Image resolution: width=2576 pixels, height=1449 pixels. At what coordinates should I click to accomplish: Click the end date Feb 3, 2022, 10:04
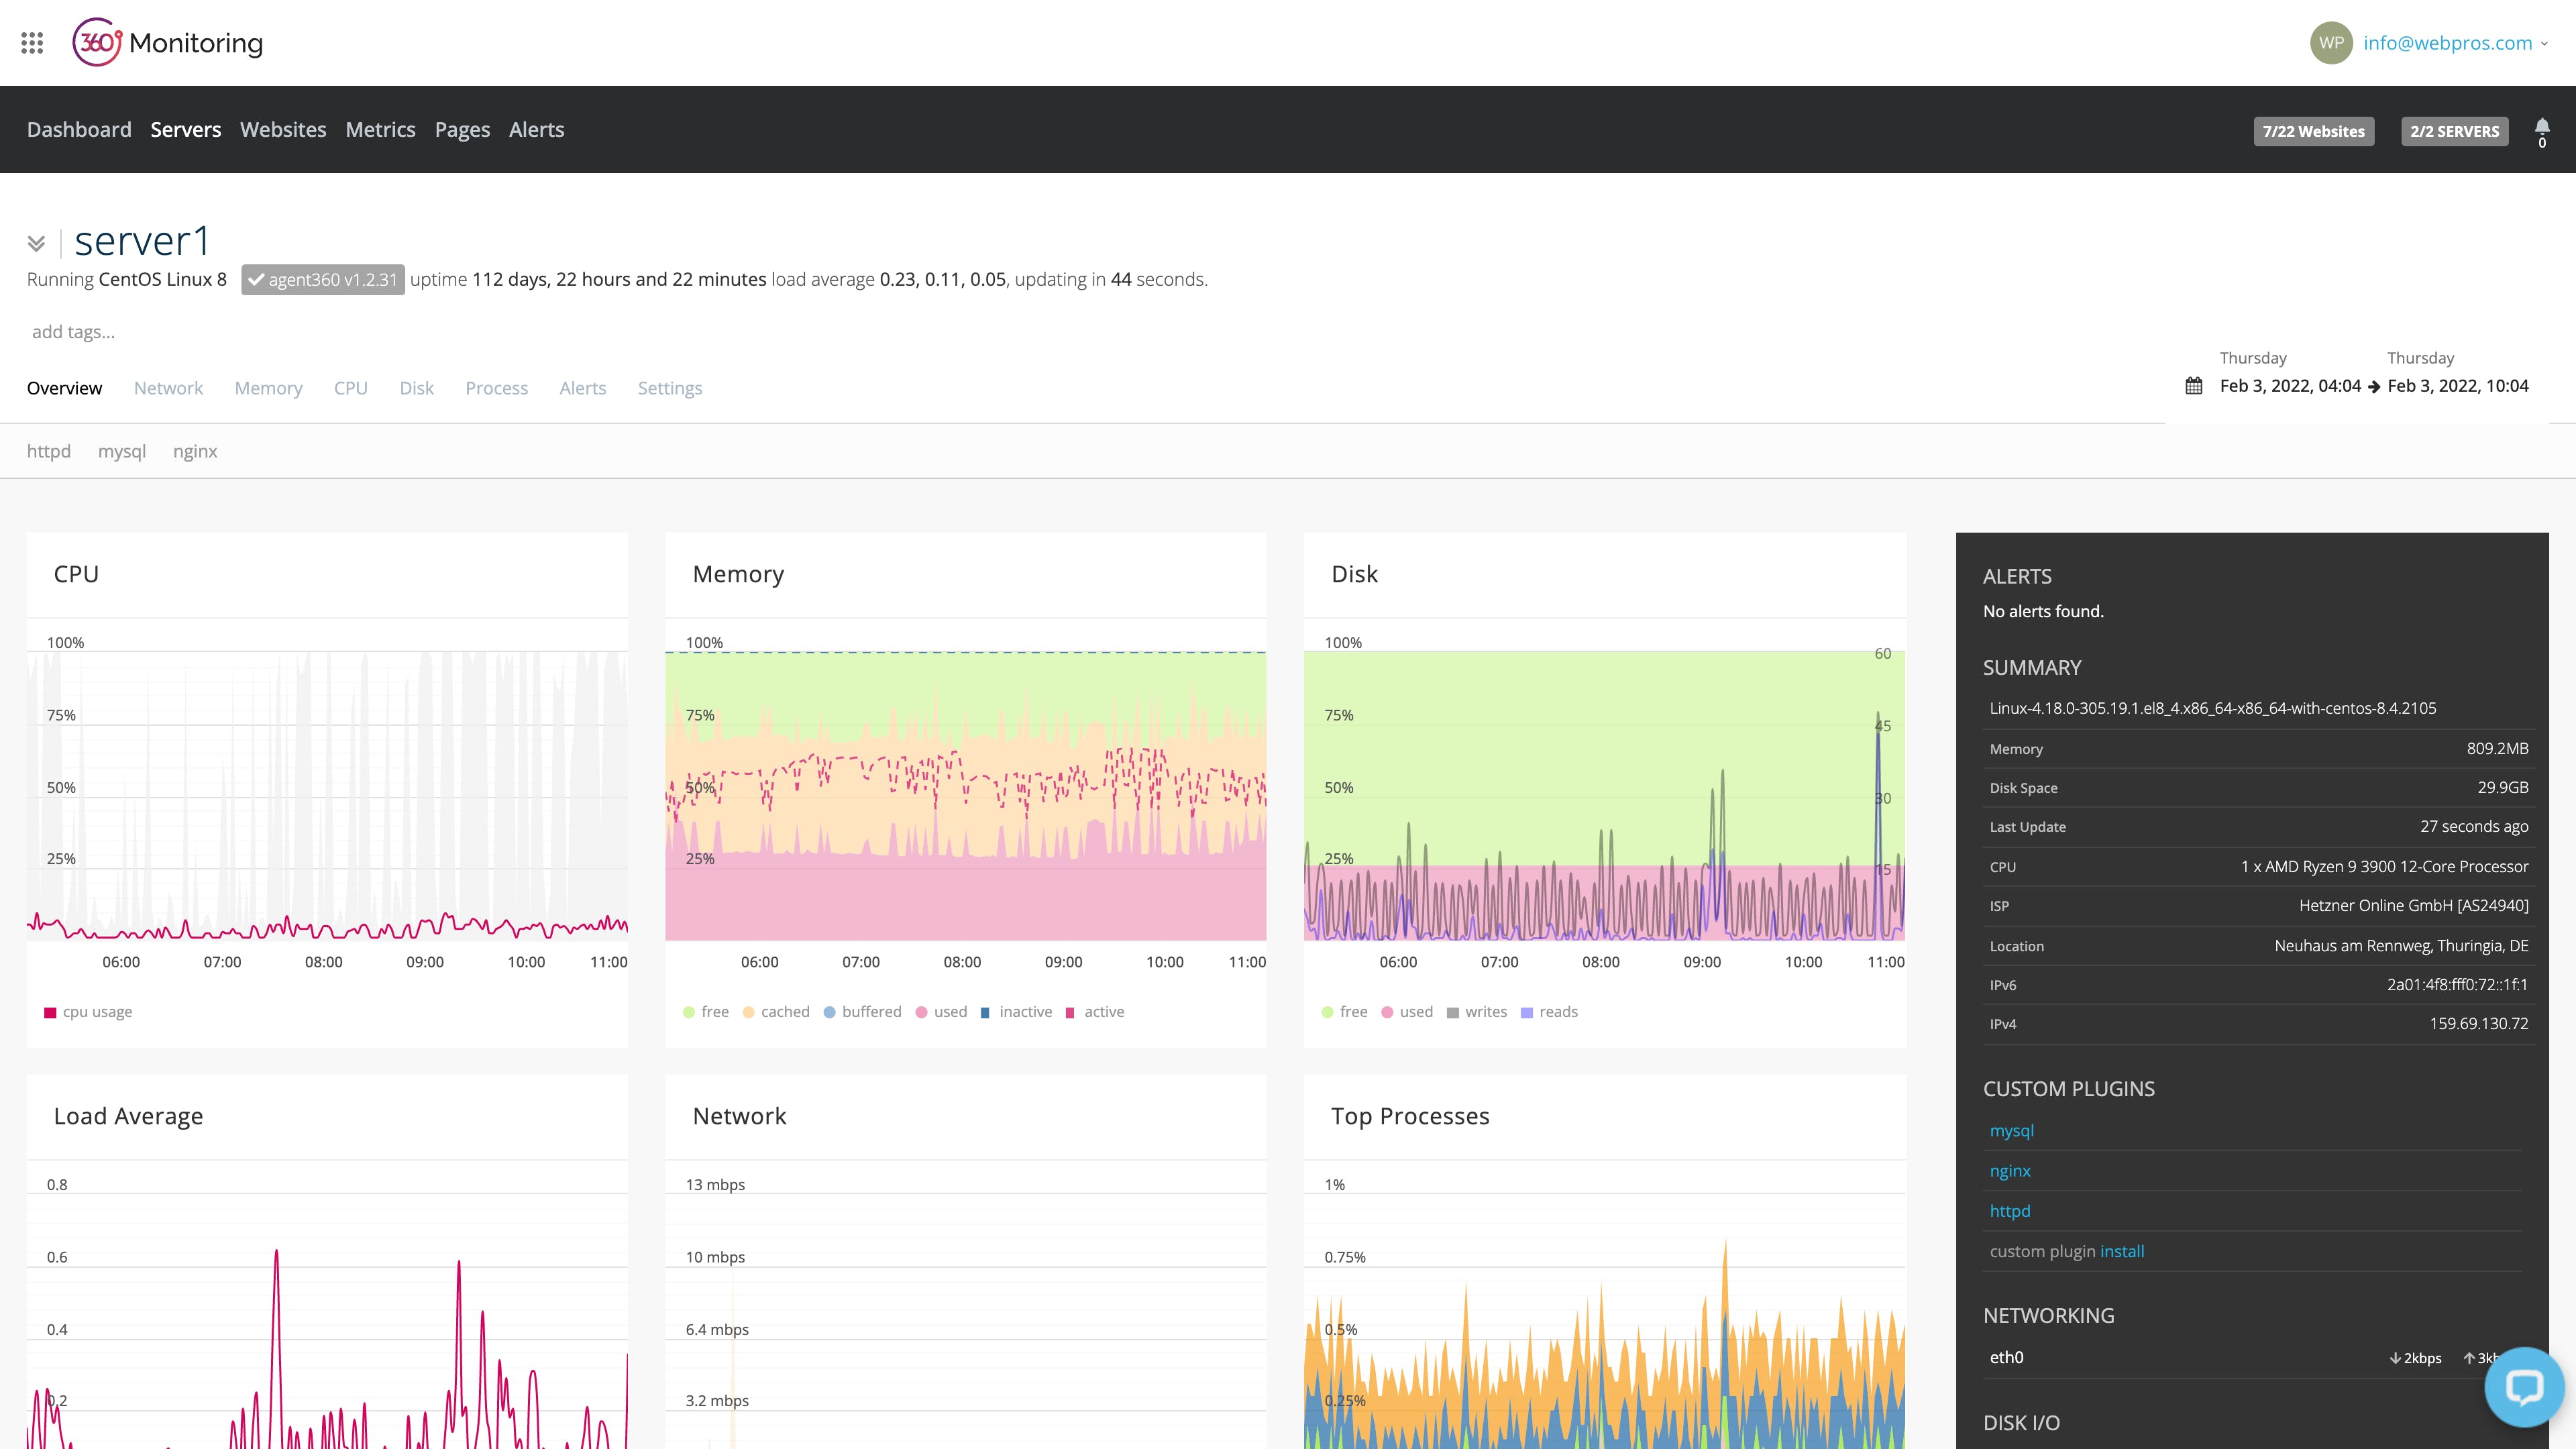[2458, 386]
